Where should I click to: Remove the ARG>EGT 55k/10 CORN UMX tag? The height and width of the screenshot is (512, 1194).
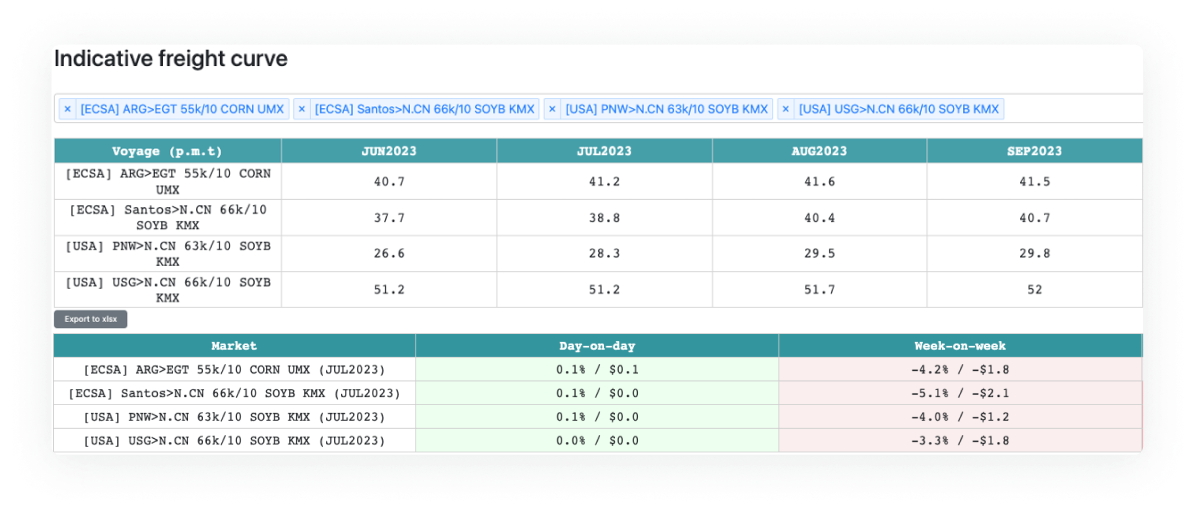(67, 109)
